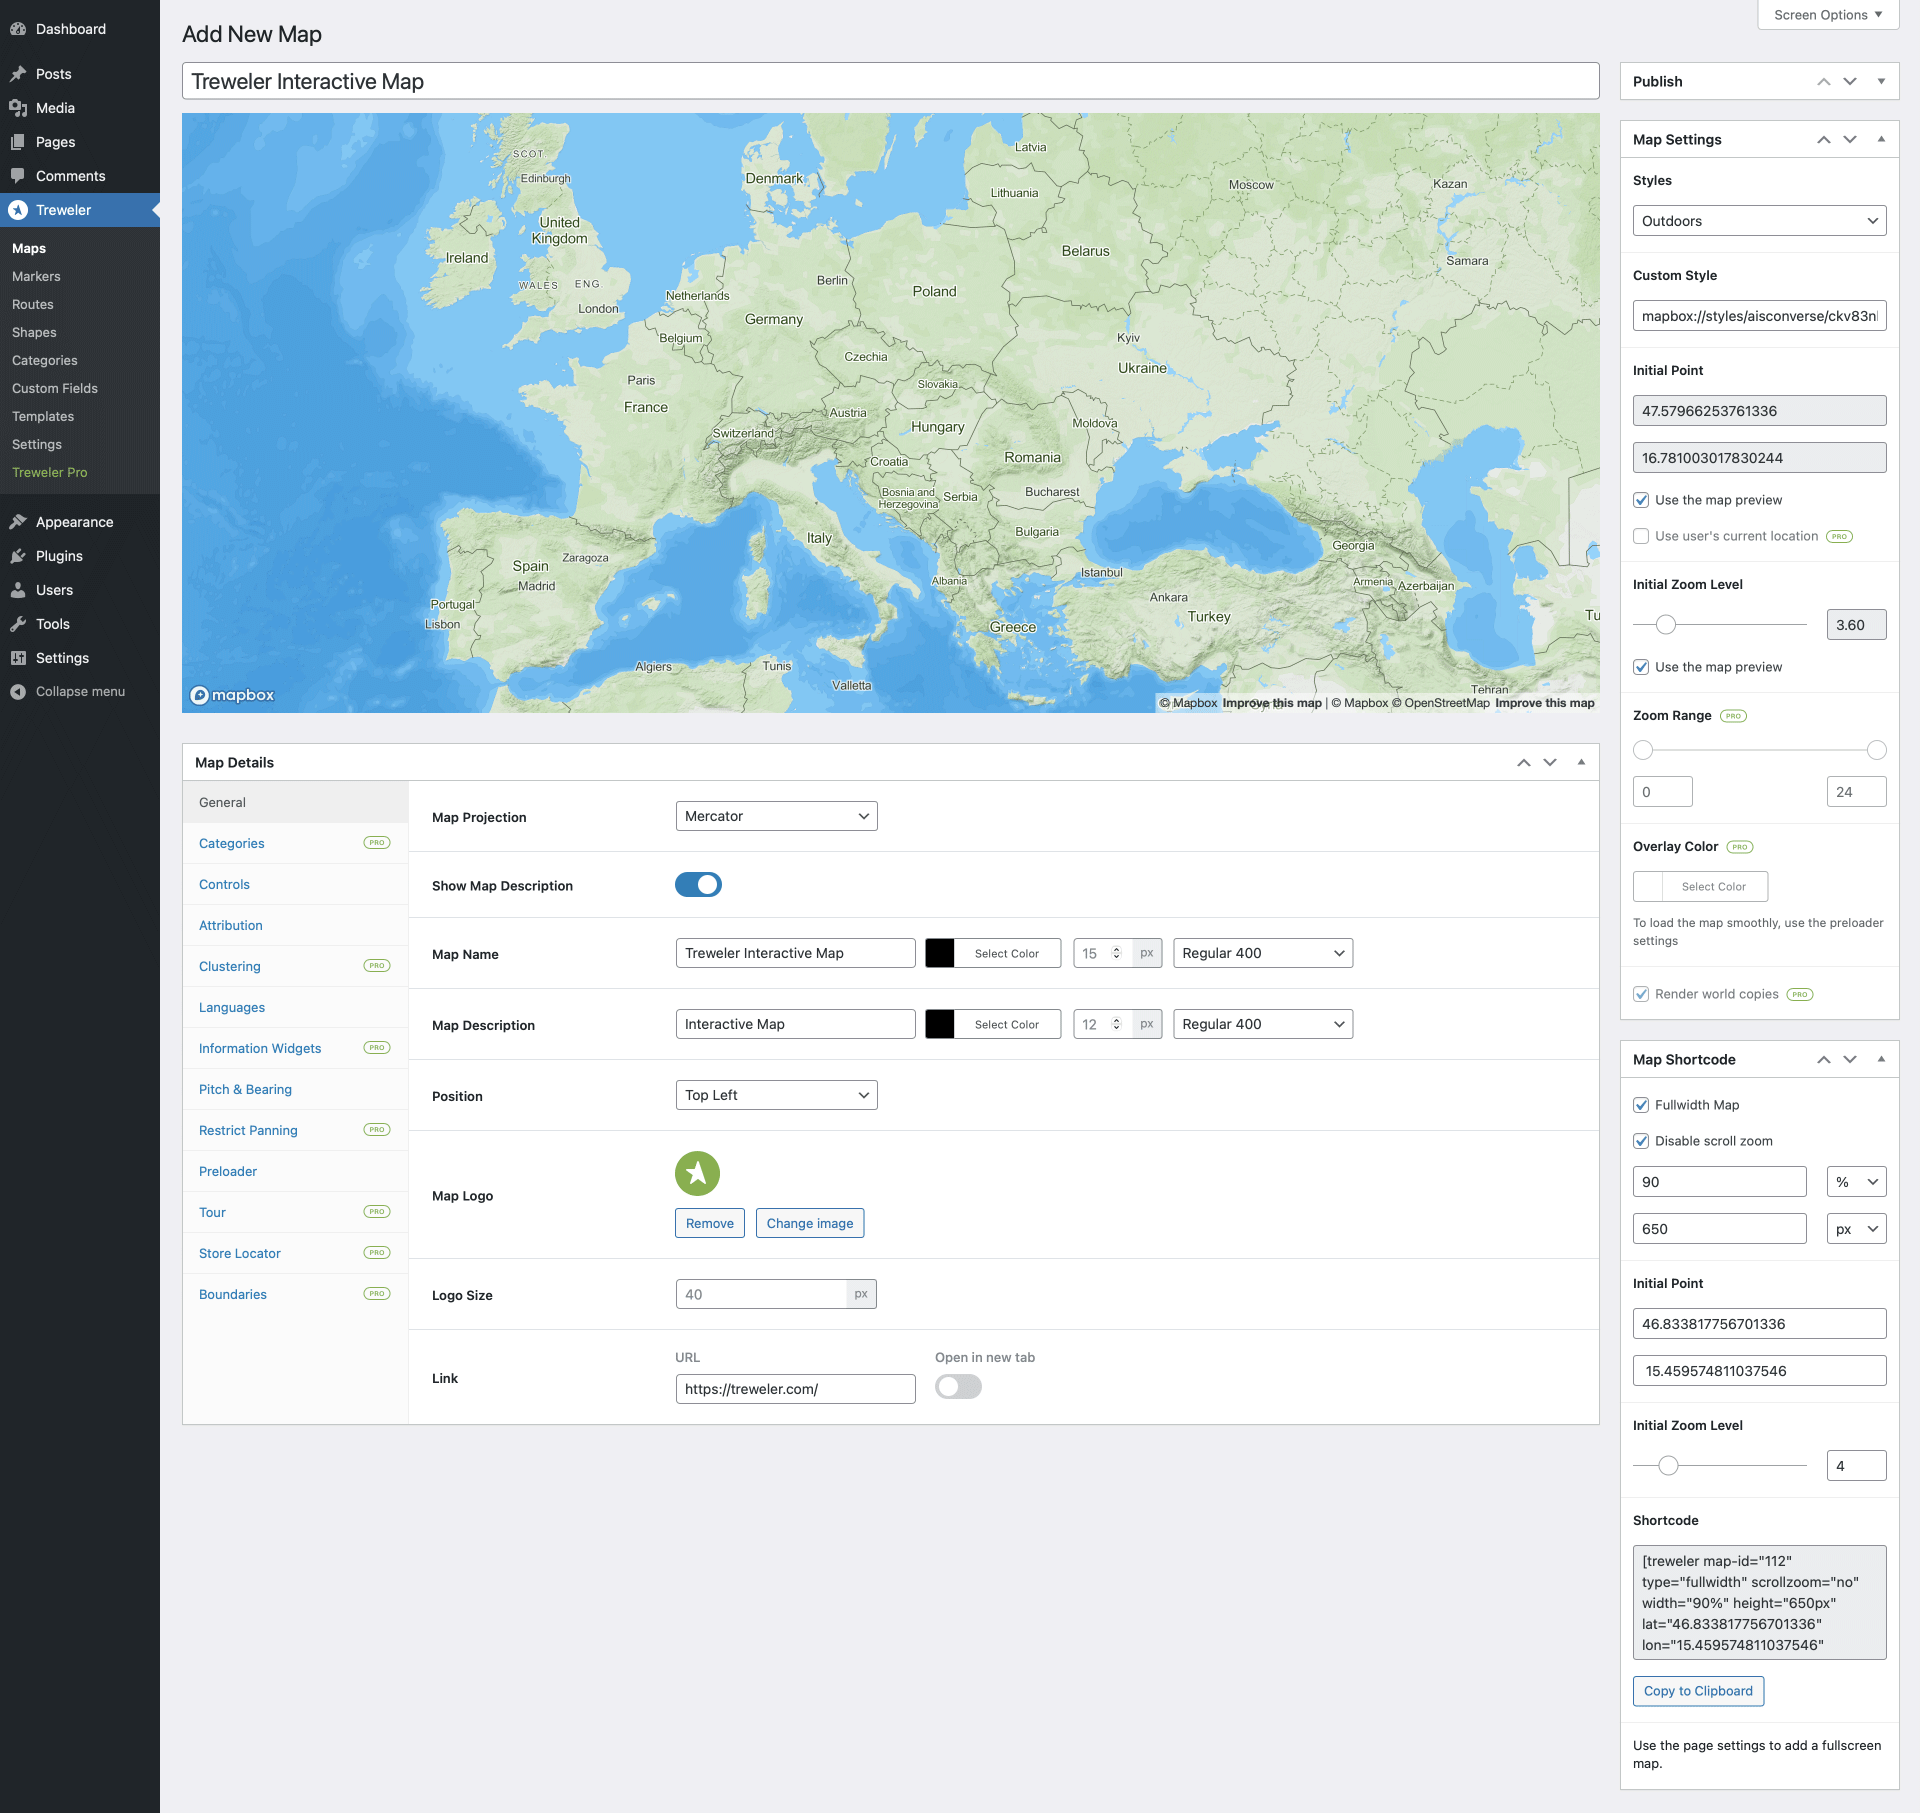Move Map Shortcode panel up
The width and height of the screenshot is (1920, 1813).
pos(1824,1060)
